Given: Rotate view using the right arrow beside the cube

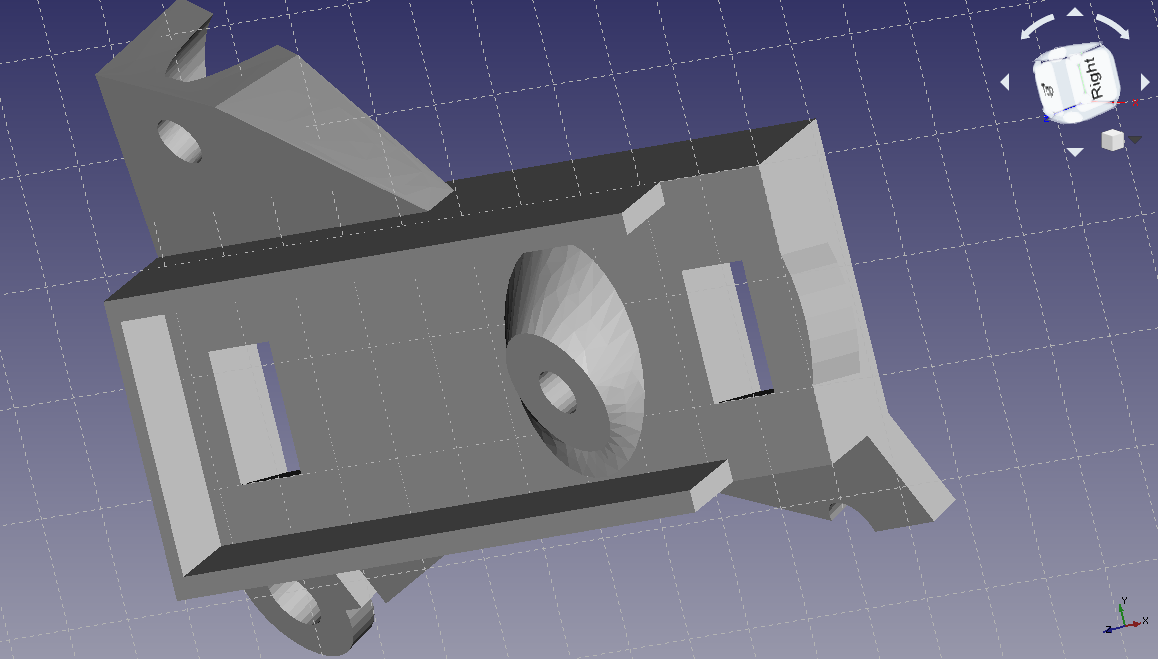Looking at the screenshot, I should pos(1145,82).
